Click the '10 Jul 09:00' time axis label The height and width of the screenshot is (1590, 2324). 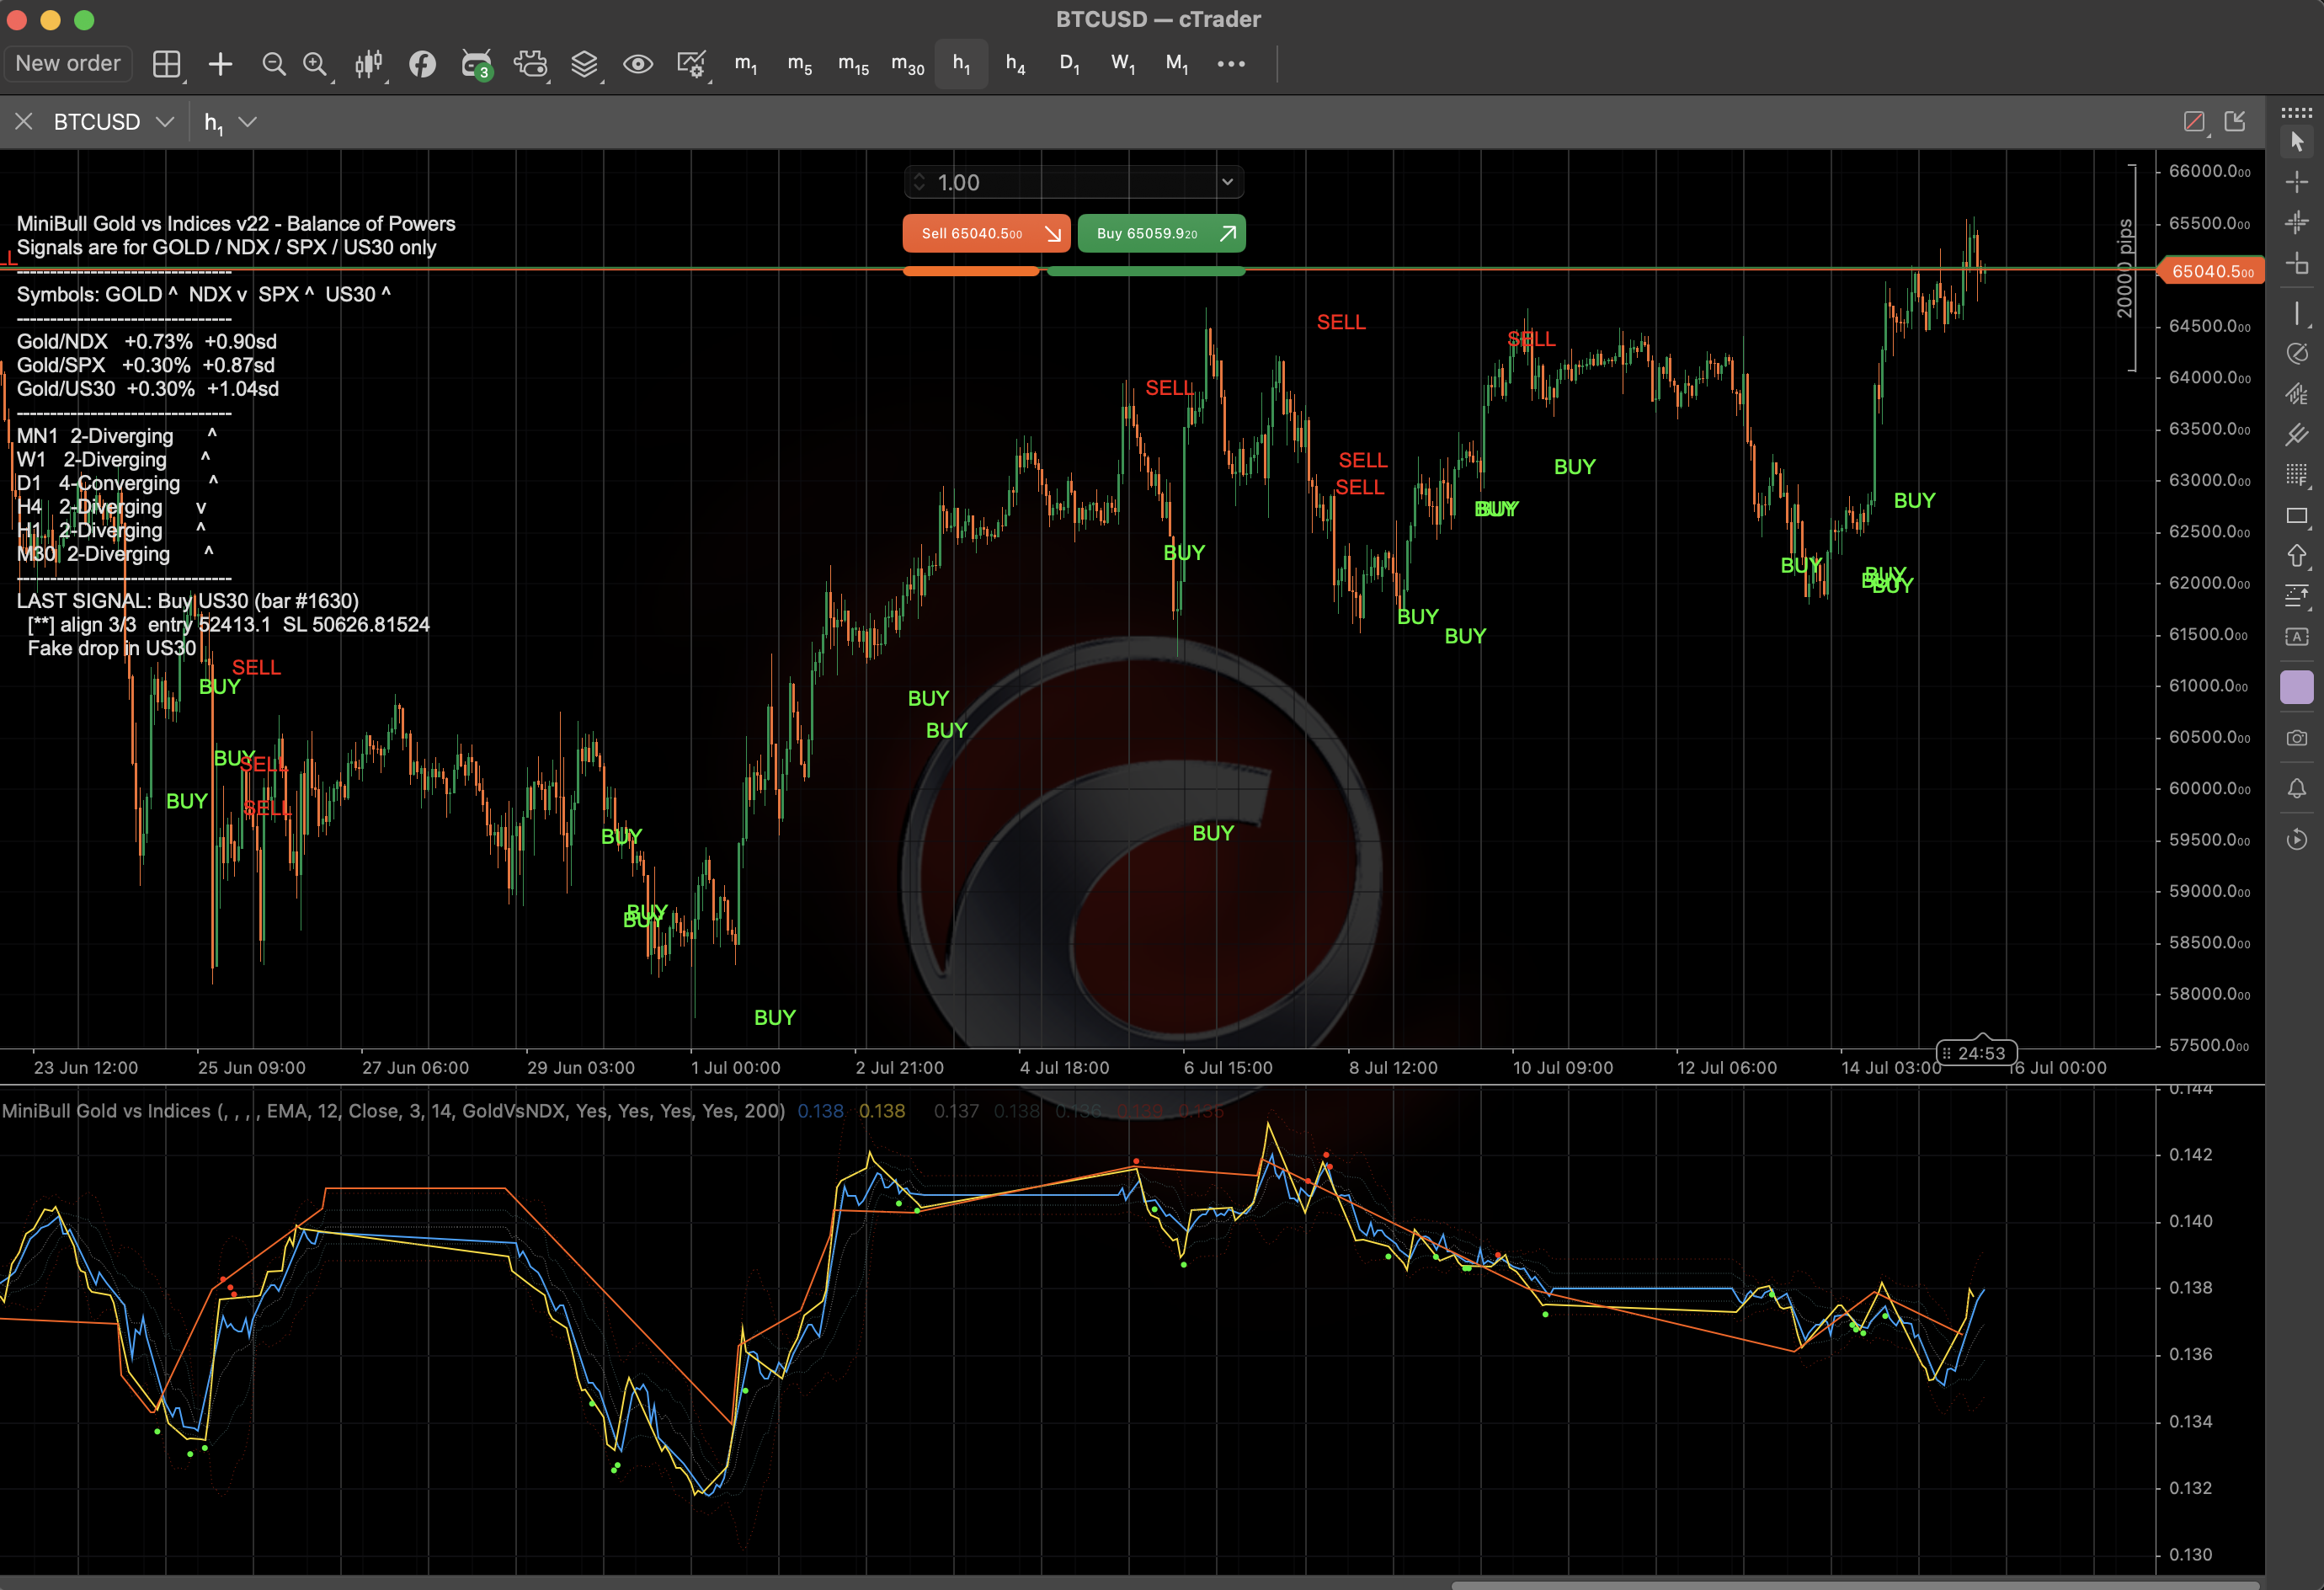coord(1562,1068)
